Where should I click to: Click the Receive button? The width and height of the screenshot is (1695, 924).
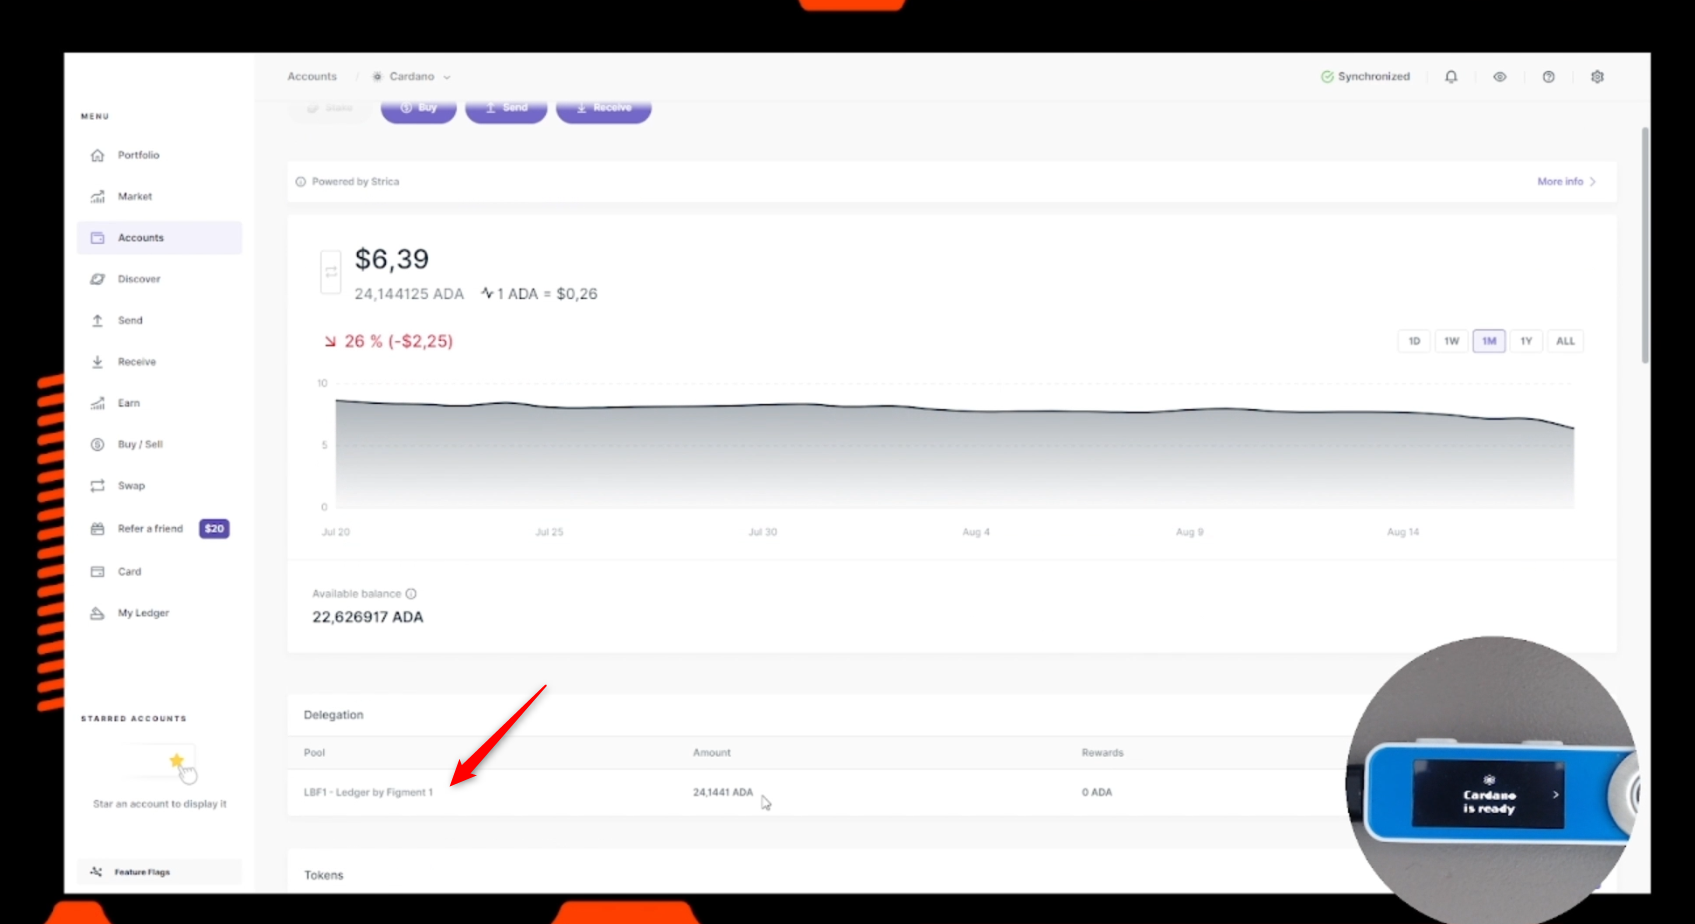coord(603,108)
